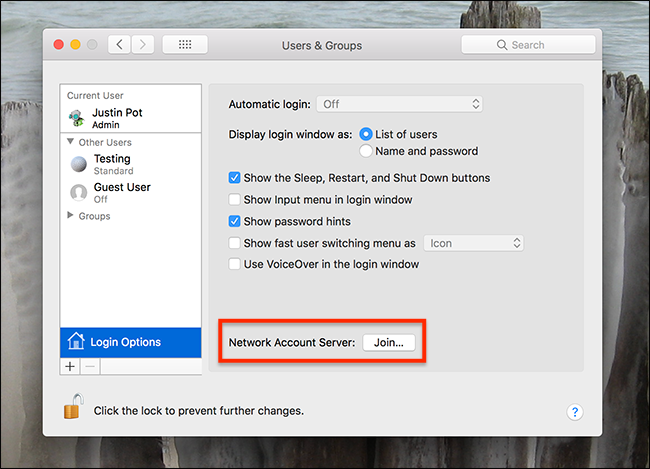Viewport: 650px width, 469px height.
Task: Click Justin Pot's account avatar
Action: (78, 119)
